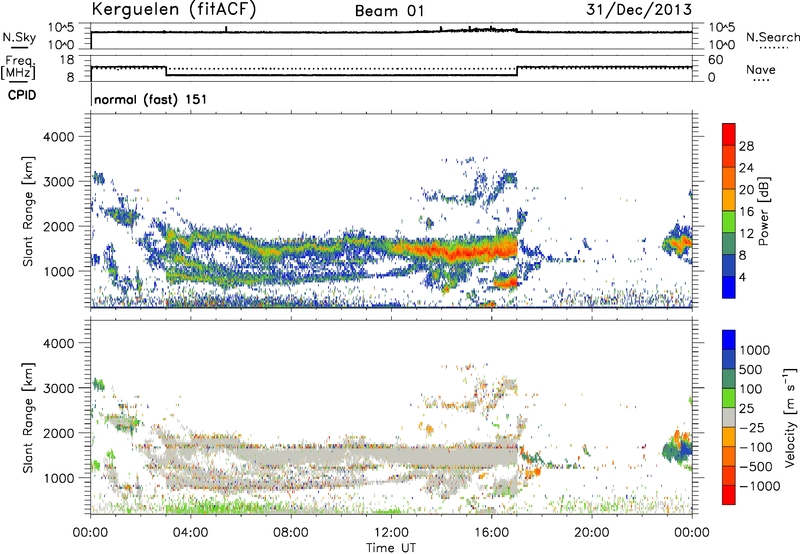This screenshot has width=800, height=554.
Task: Click the '08:00' time axis tick
Action: [x=291, y=533]
